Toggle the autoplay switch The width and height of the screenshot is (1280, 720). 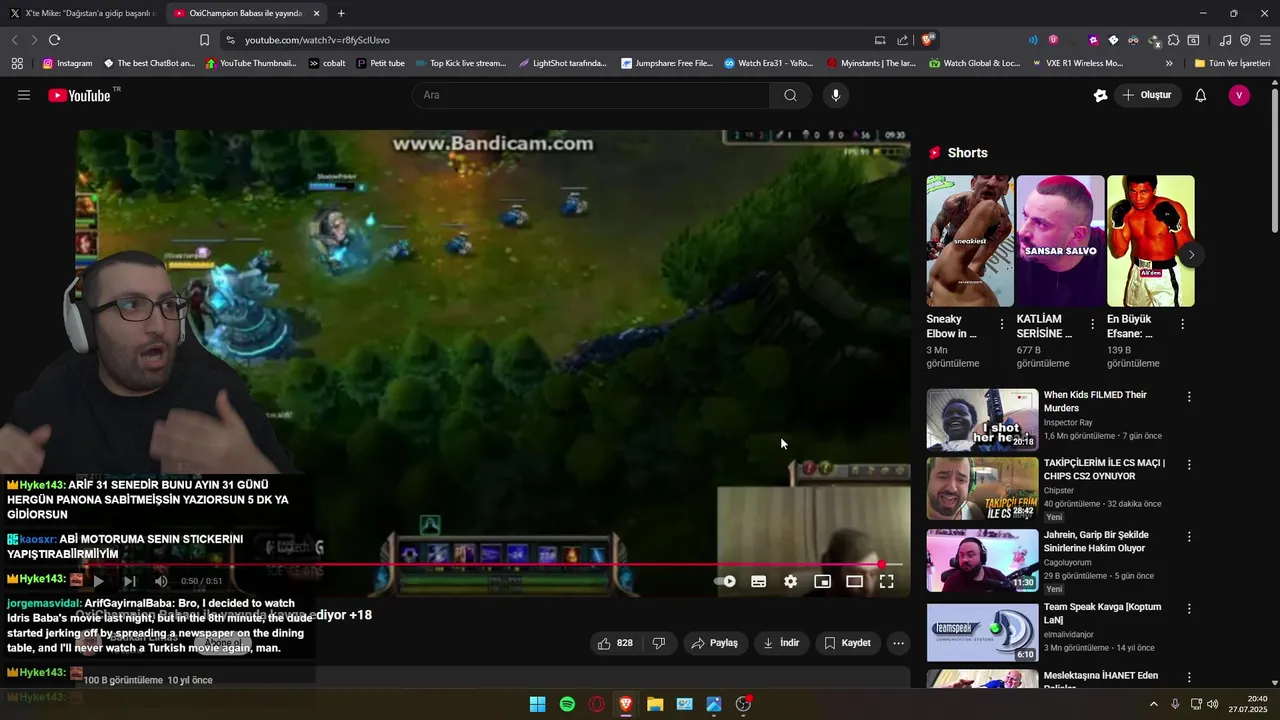click(x=725, y=581)
